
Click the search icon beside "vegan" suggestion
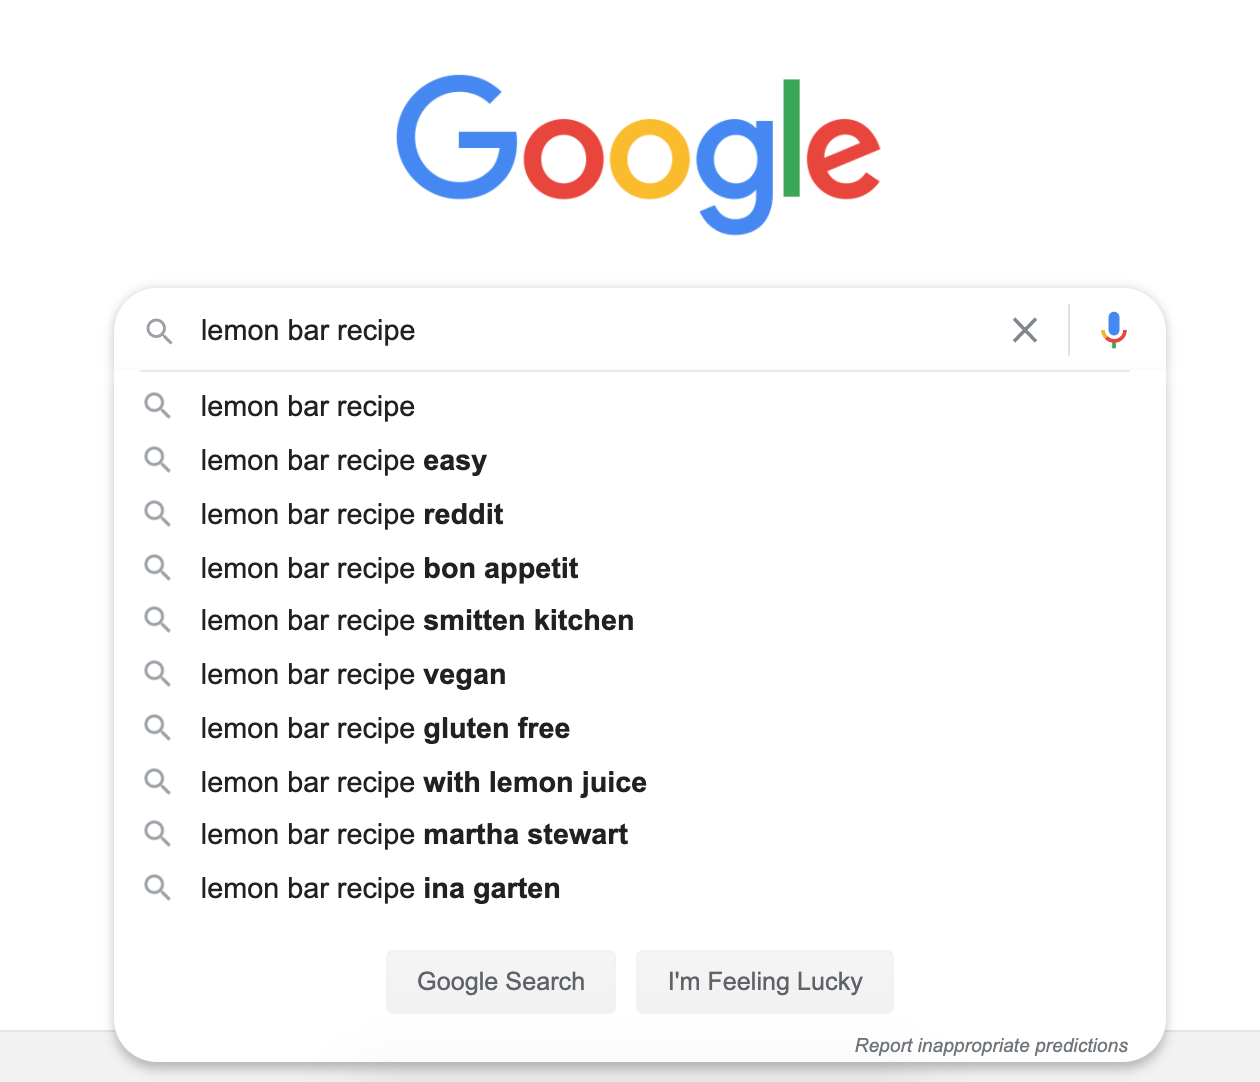pyautogui.click(x=157, y=673)
